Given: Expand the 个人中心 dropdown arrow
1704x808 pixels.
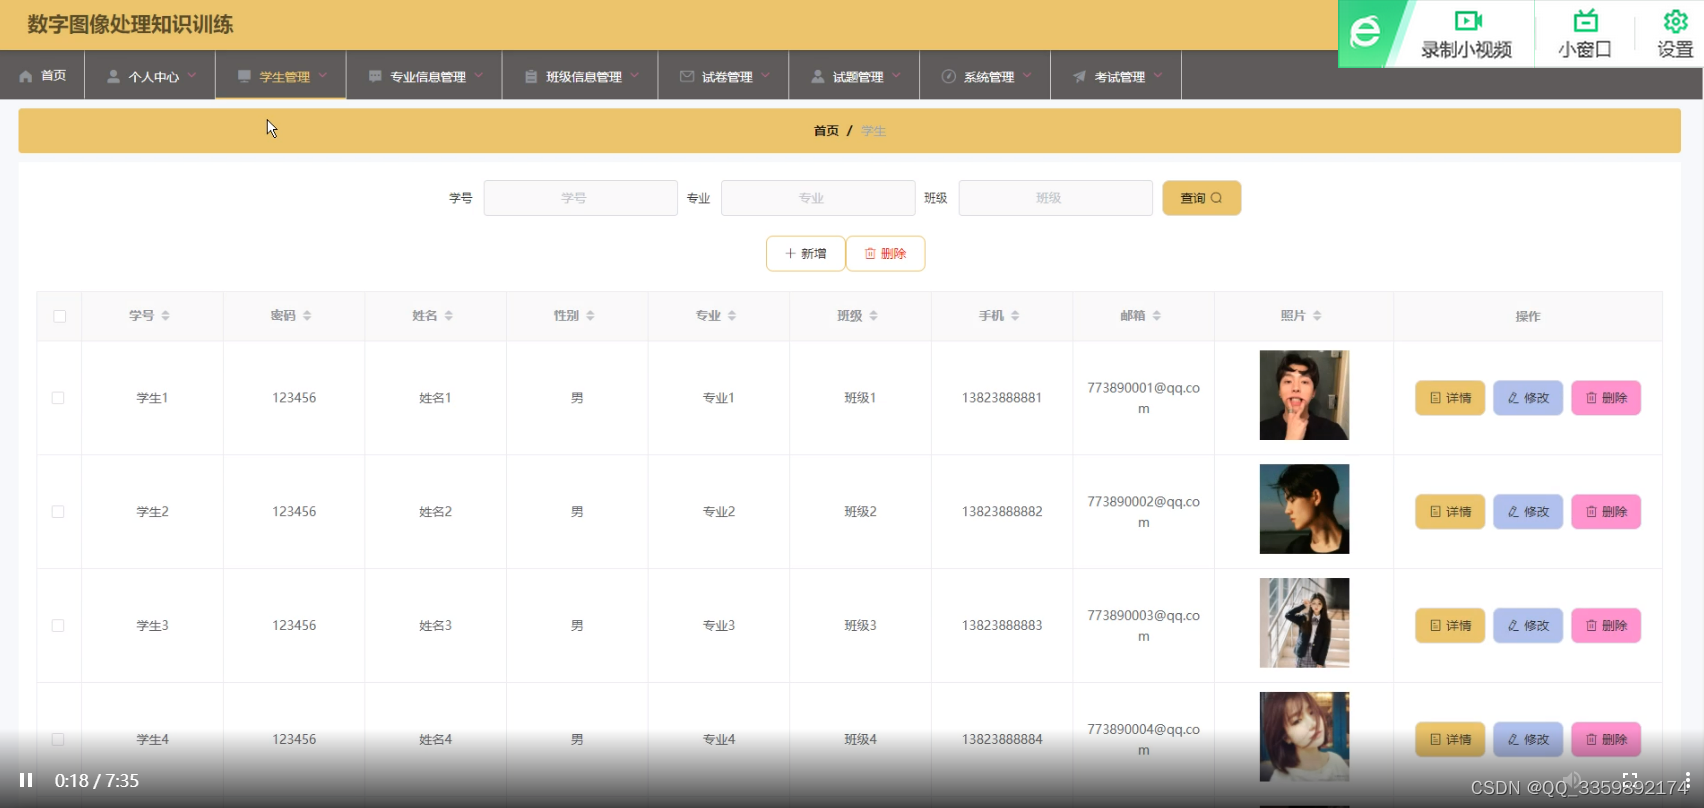Looking at the screenshot, I should (x=192, y=75).
